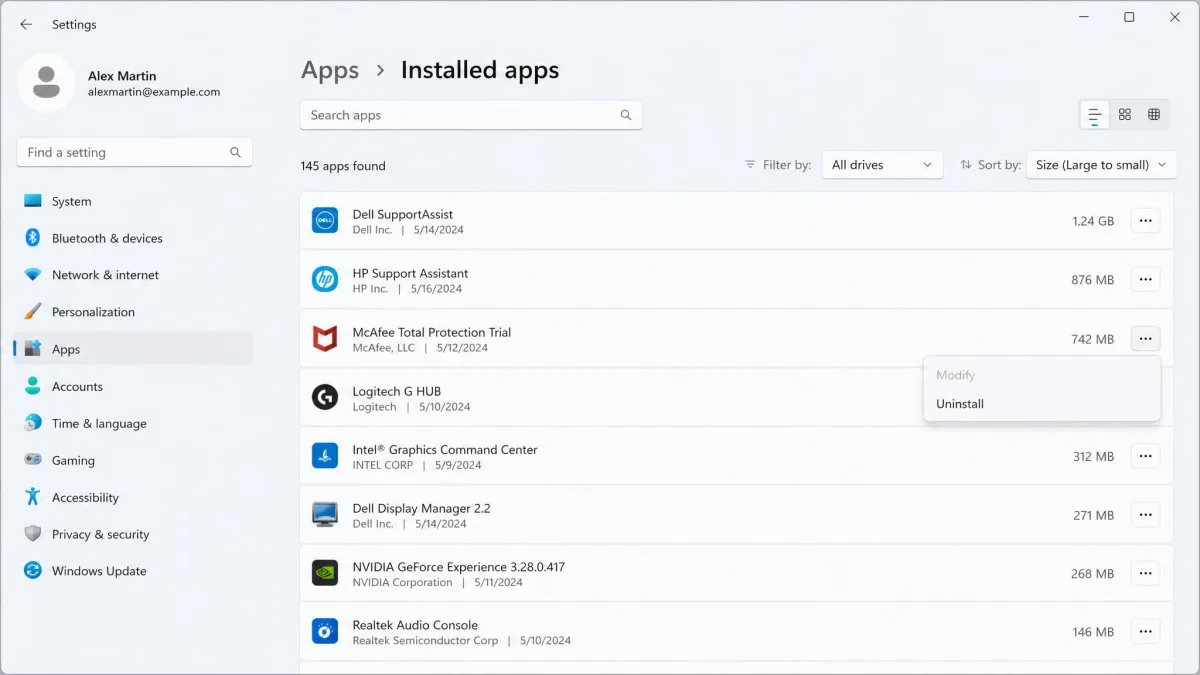
Task: Click the 742 MB size value
Action: (x=1093, y=339)
